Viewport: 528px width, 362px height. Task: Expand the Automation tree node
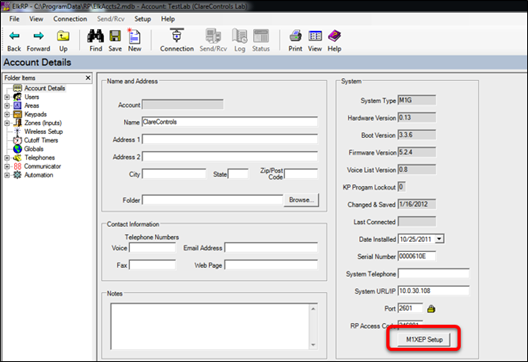pos(7,175)
